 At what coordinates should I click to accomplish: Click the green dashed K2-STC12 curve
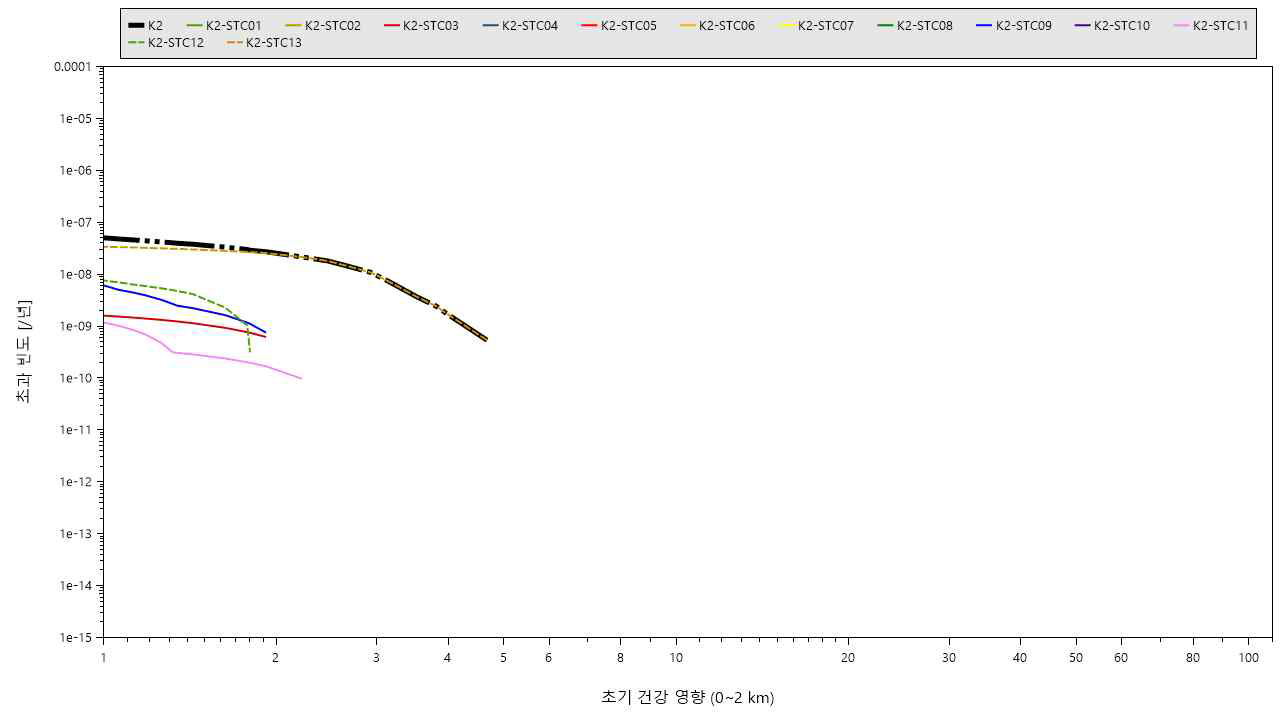click(x=192, y=292)
